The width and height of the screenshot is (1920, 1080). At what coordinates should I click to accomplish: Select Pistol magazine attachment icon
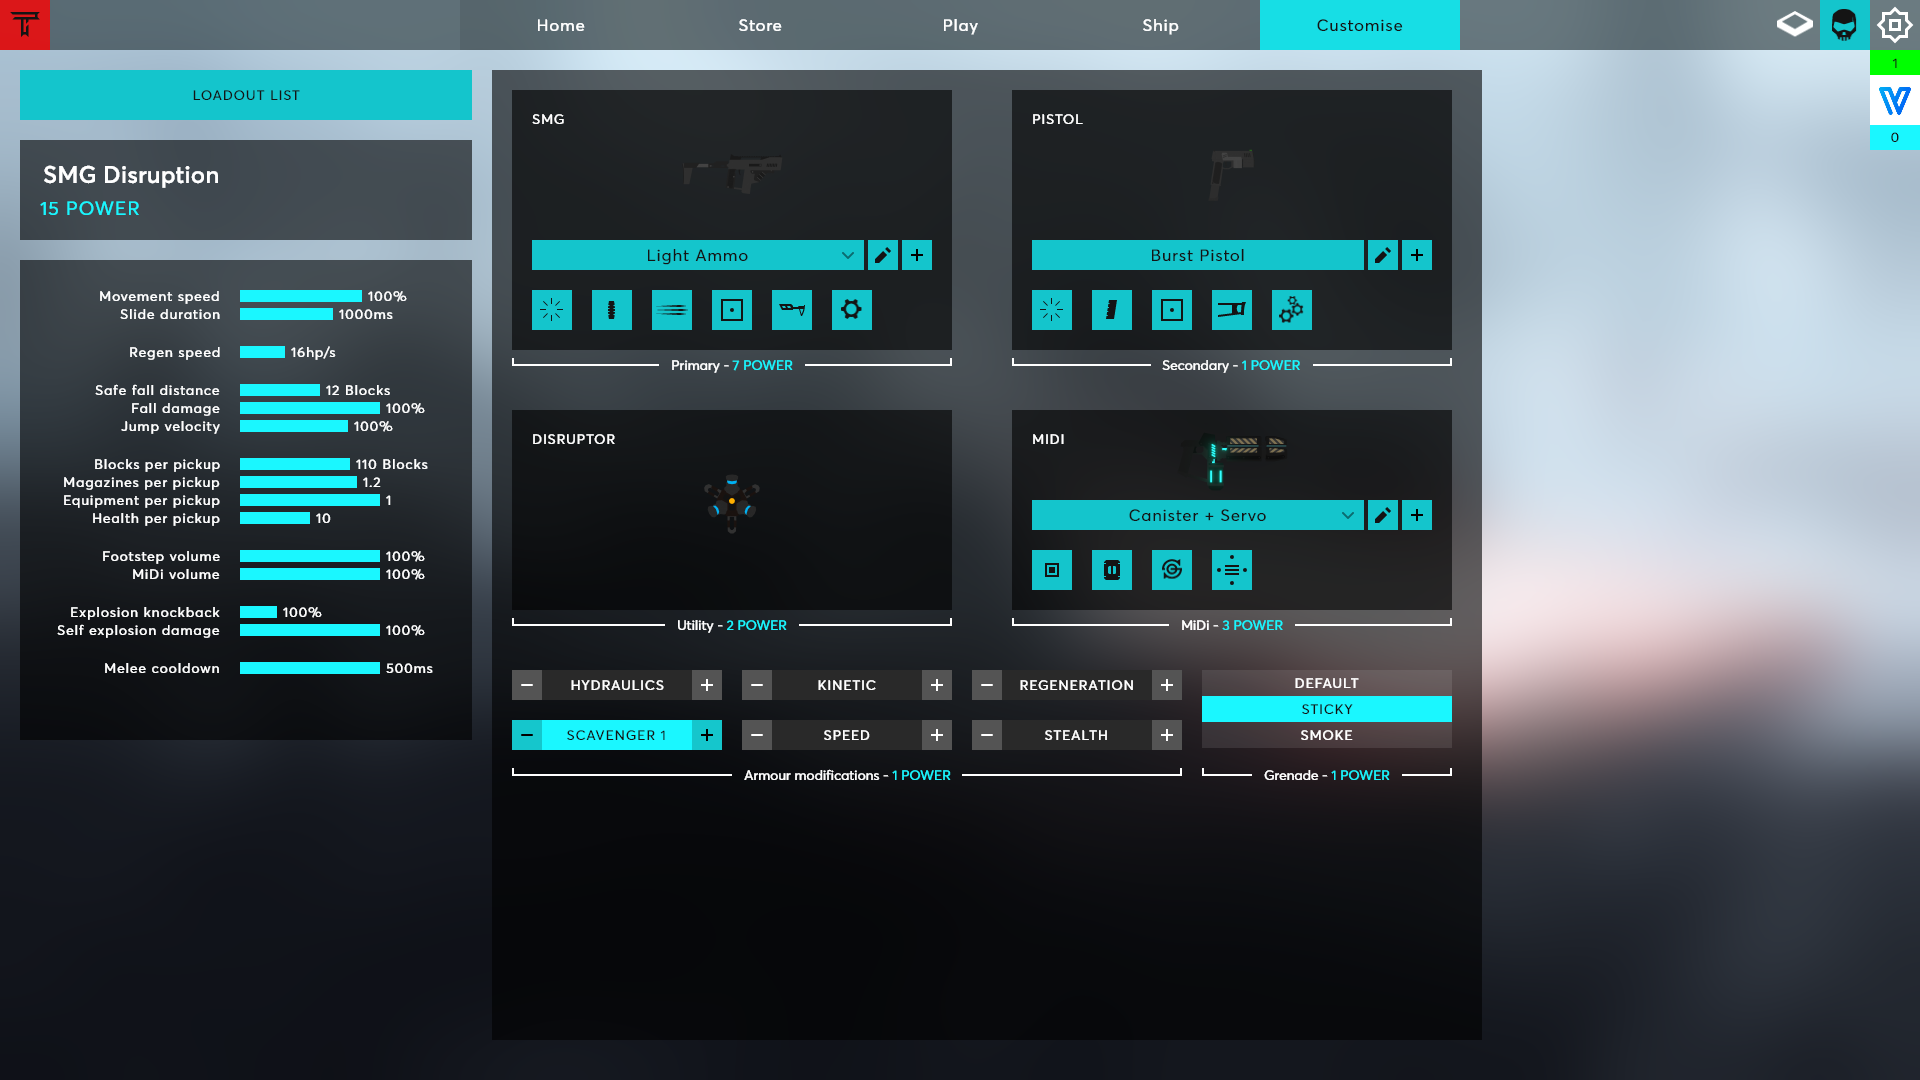click(x=1112, y=310)
